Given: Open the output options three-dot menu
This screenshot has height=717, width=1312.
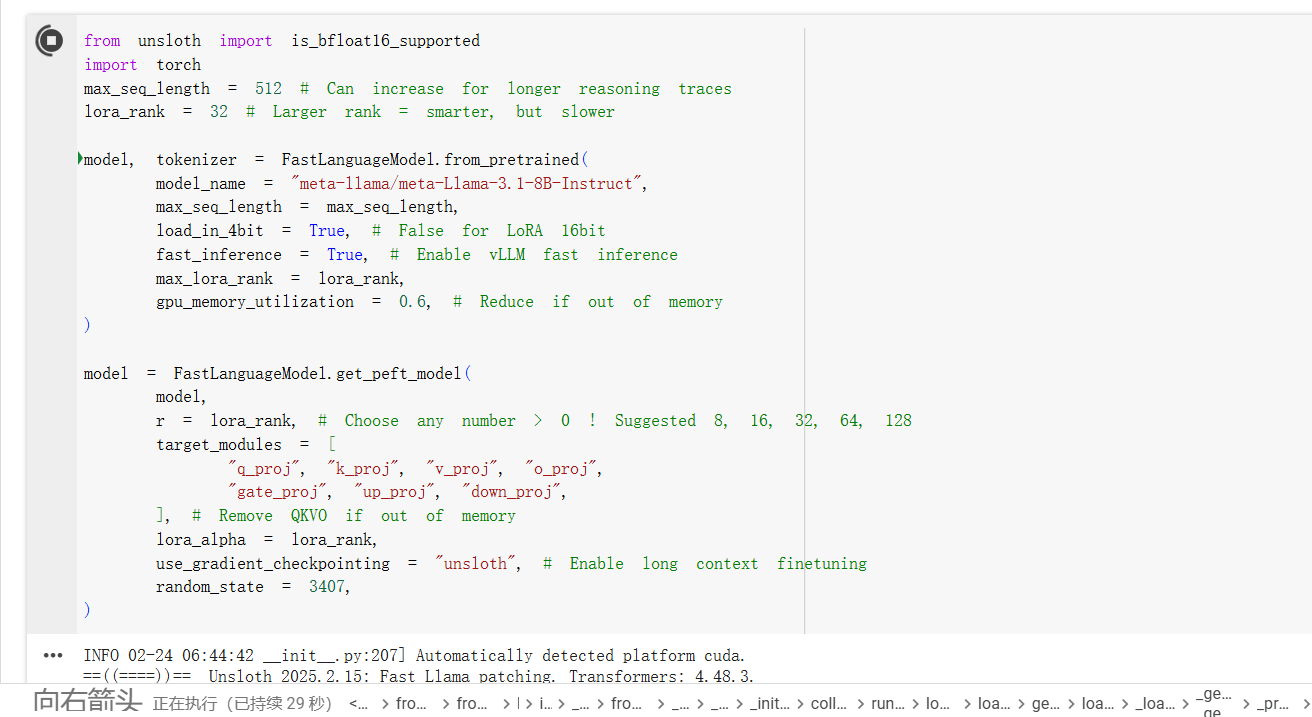Looking at the screenshot, I should (53, 655).
